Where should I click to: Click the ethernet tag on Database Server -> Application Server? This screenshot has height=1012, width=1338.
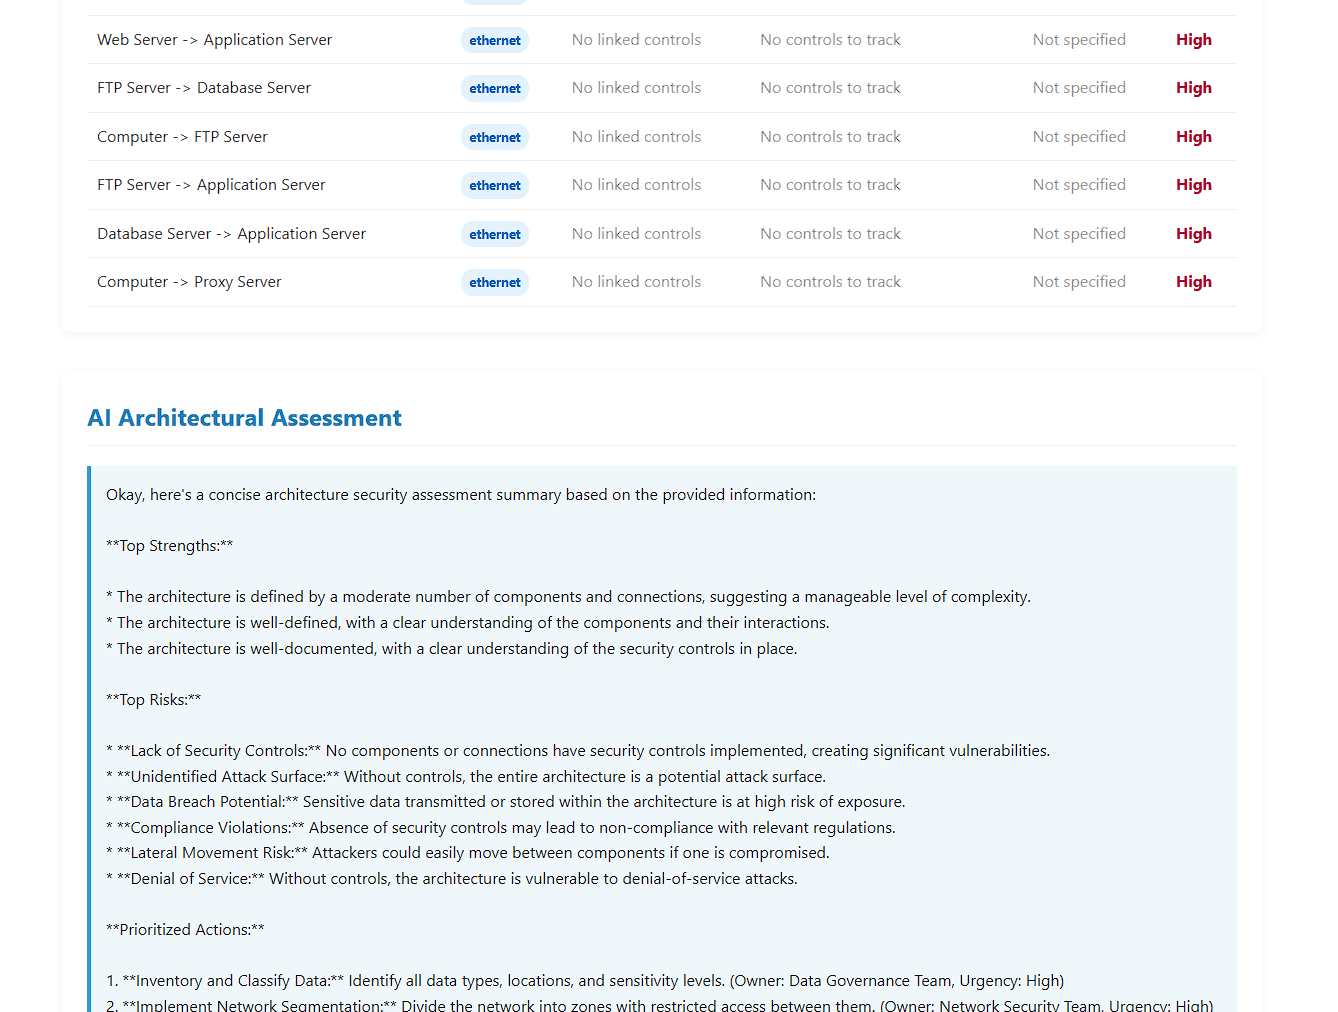[495, 233]
